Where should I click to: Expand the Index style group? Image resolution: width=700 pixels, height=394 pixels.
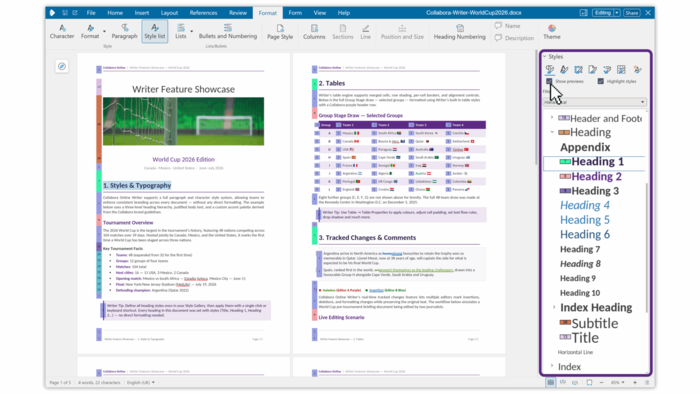552,366
